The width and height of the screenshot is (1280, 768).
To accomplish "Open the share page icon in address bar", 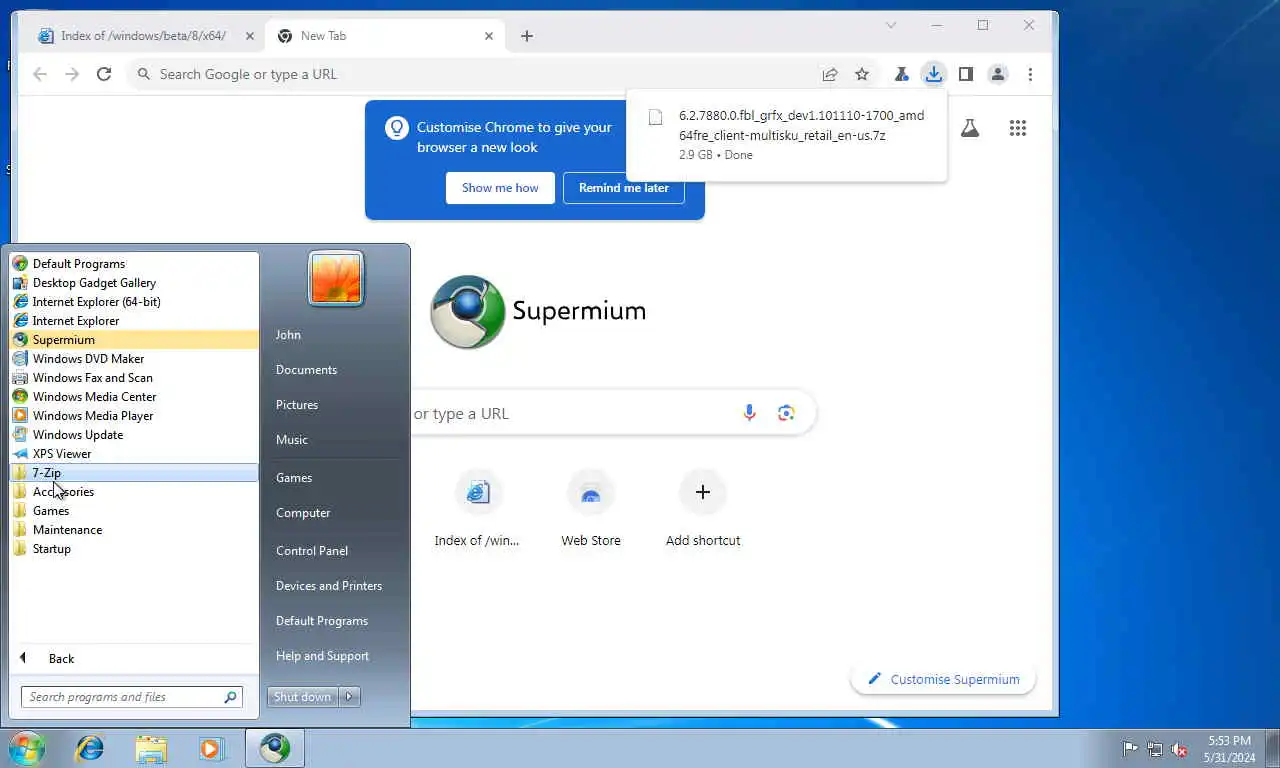I will [x=830, y=74].
